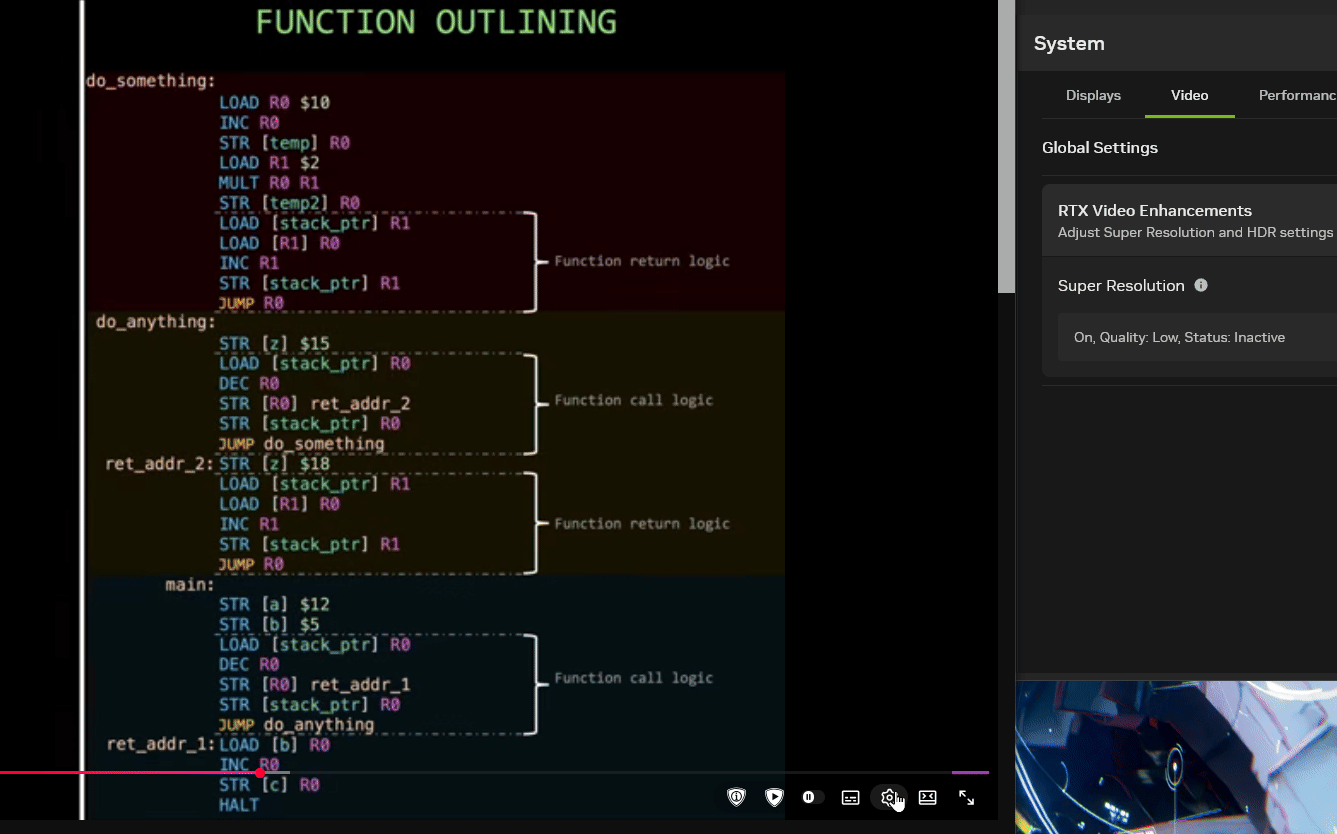Switch to the Displays tab
The image size is (1337, 834).
pos(1093,95)
